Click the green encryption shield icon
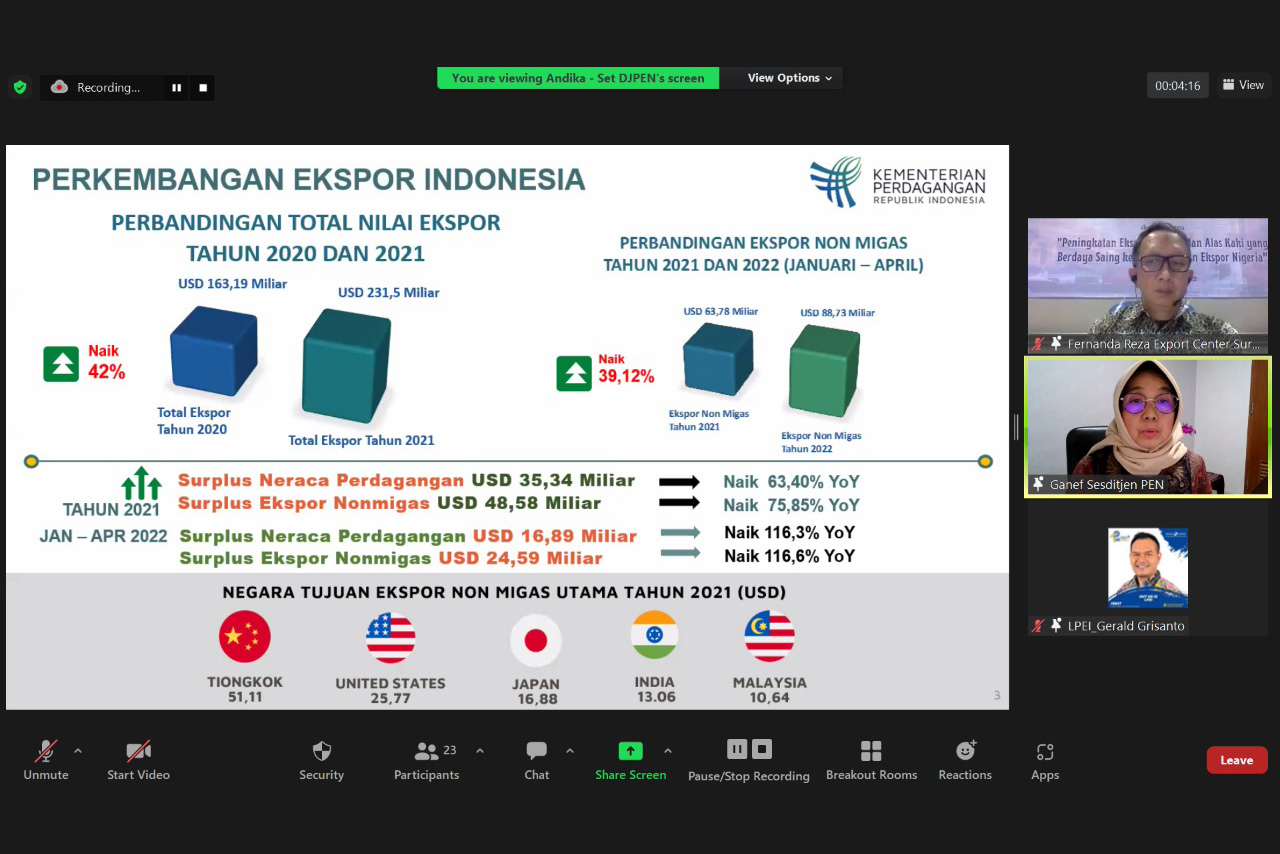This screenshot has width=1280, height=854. (20, 87)
